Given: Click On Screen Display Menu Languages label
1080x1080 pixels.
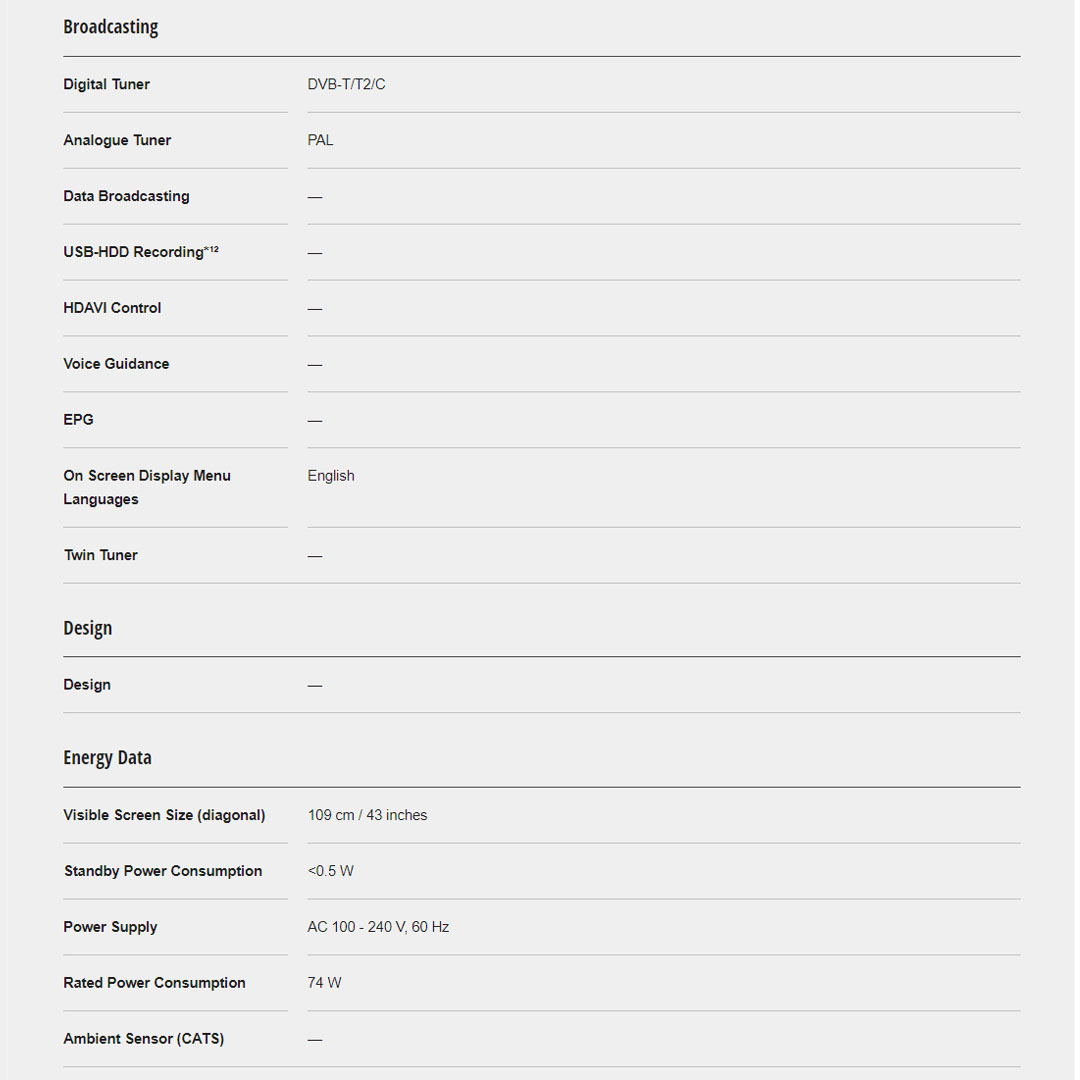Looking at the screenshot, I should tap(146, 487).
